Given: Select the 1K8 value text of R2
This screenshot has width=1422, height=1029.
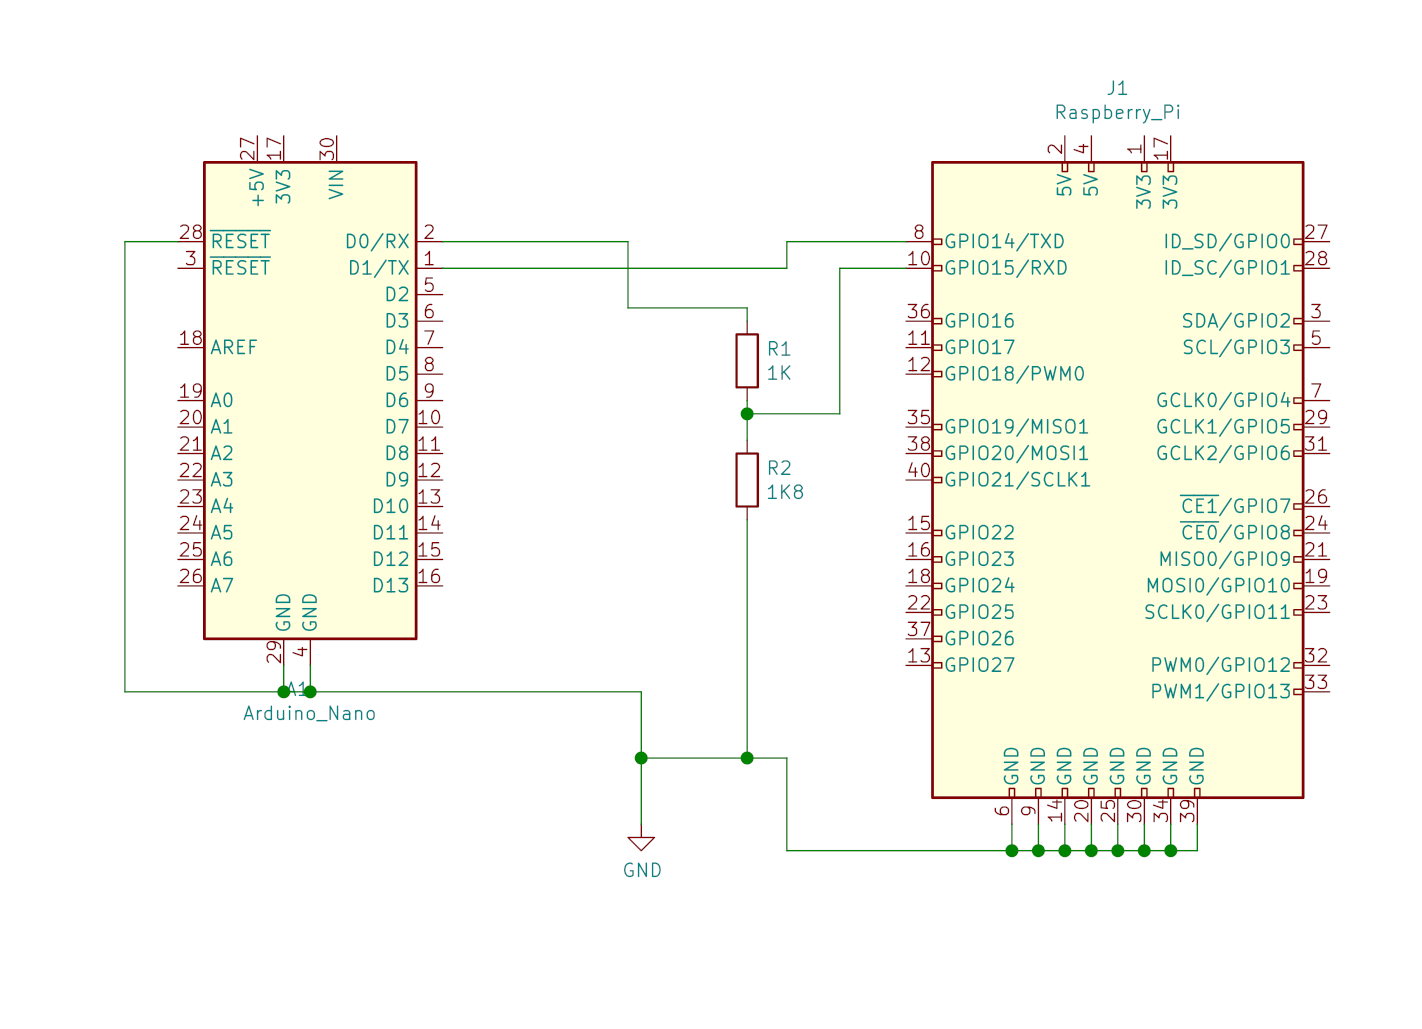Looking at the screenshot, I should (785, 492).
